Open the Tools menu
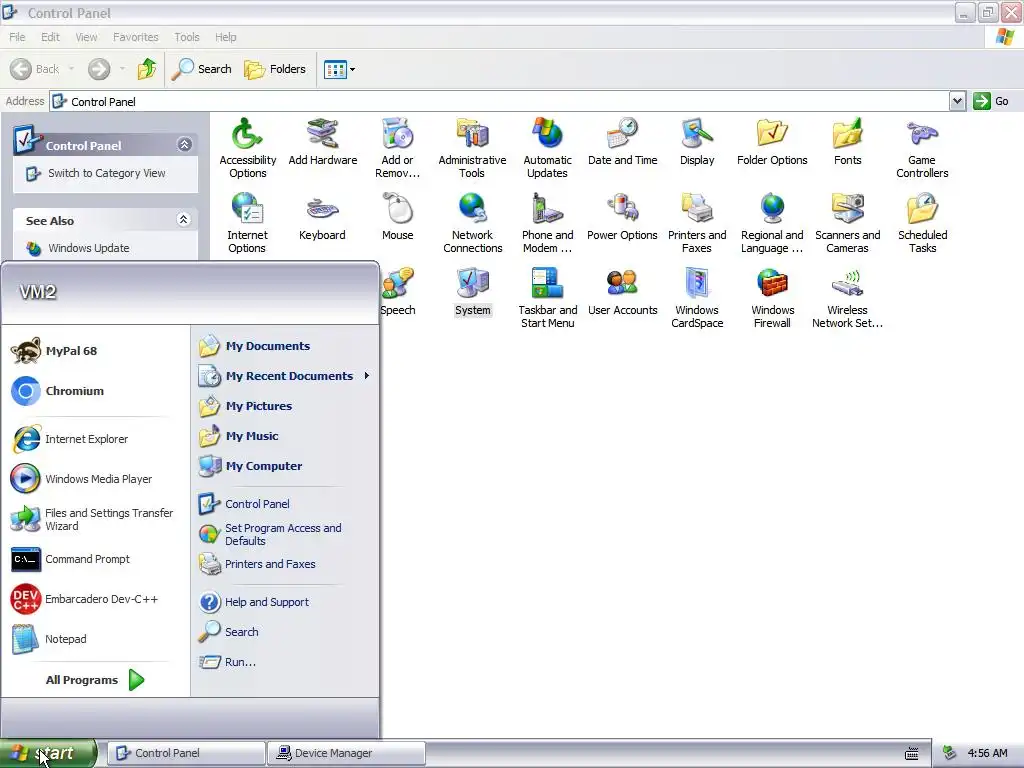The width and height of the screenshot is (1024, 768). (x=187, y=37)
